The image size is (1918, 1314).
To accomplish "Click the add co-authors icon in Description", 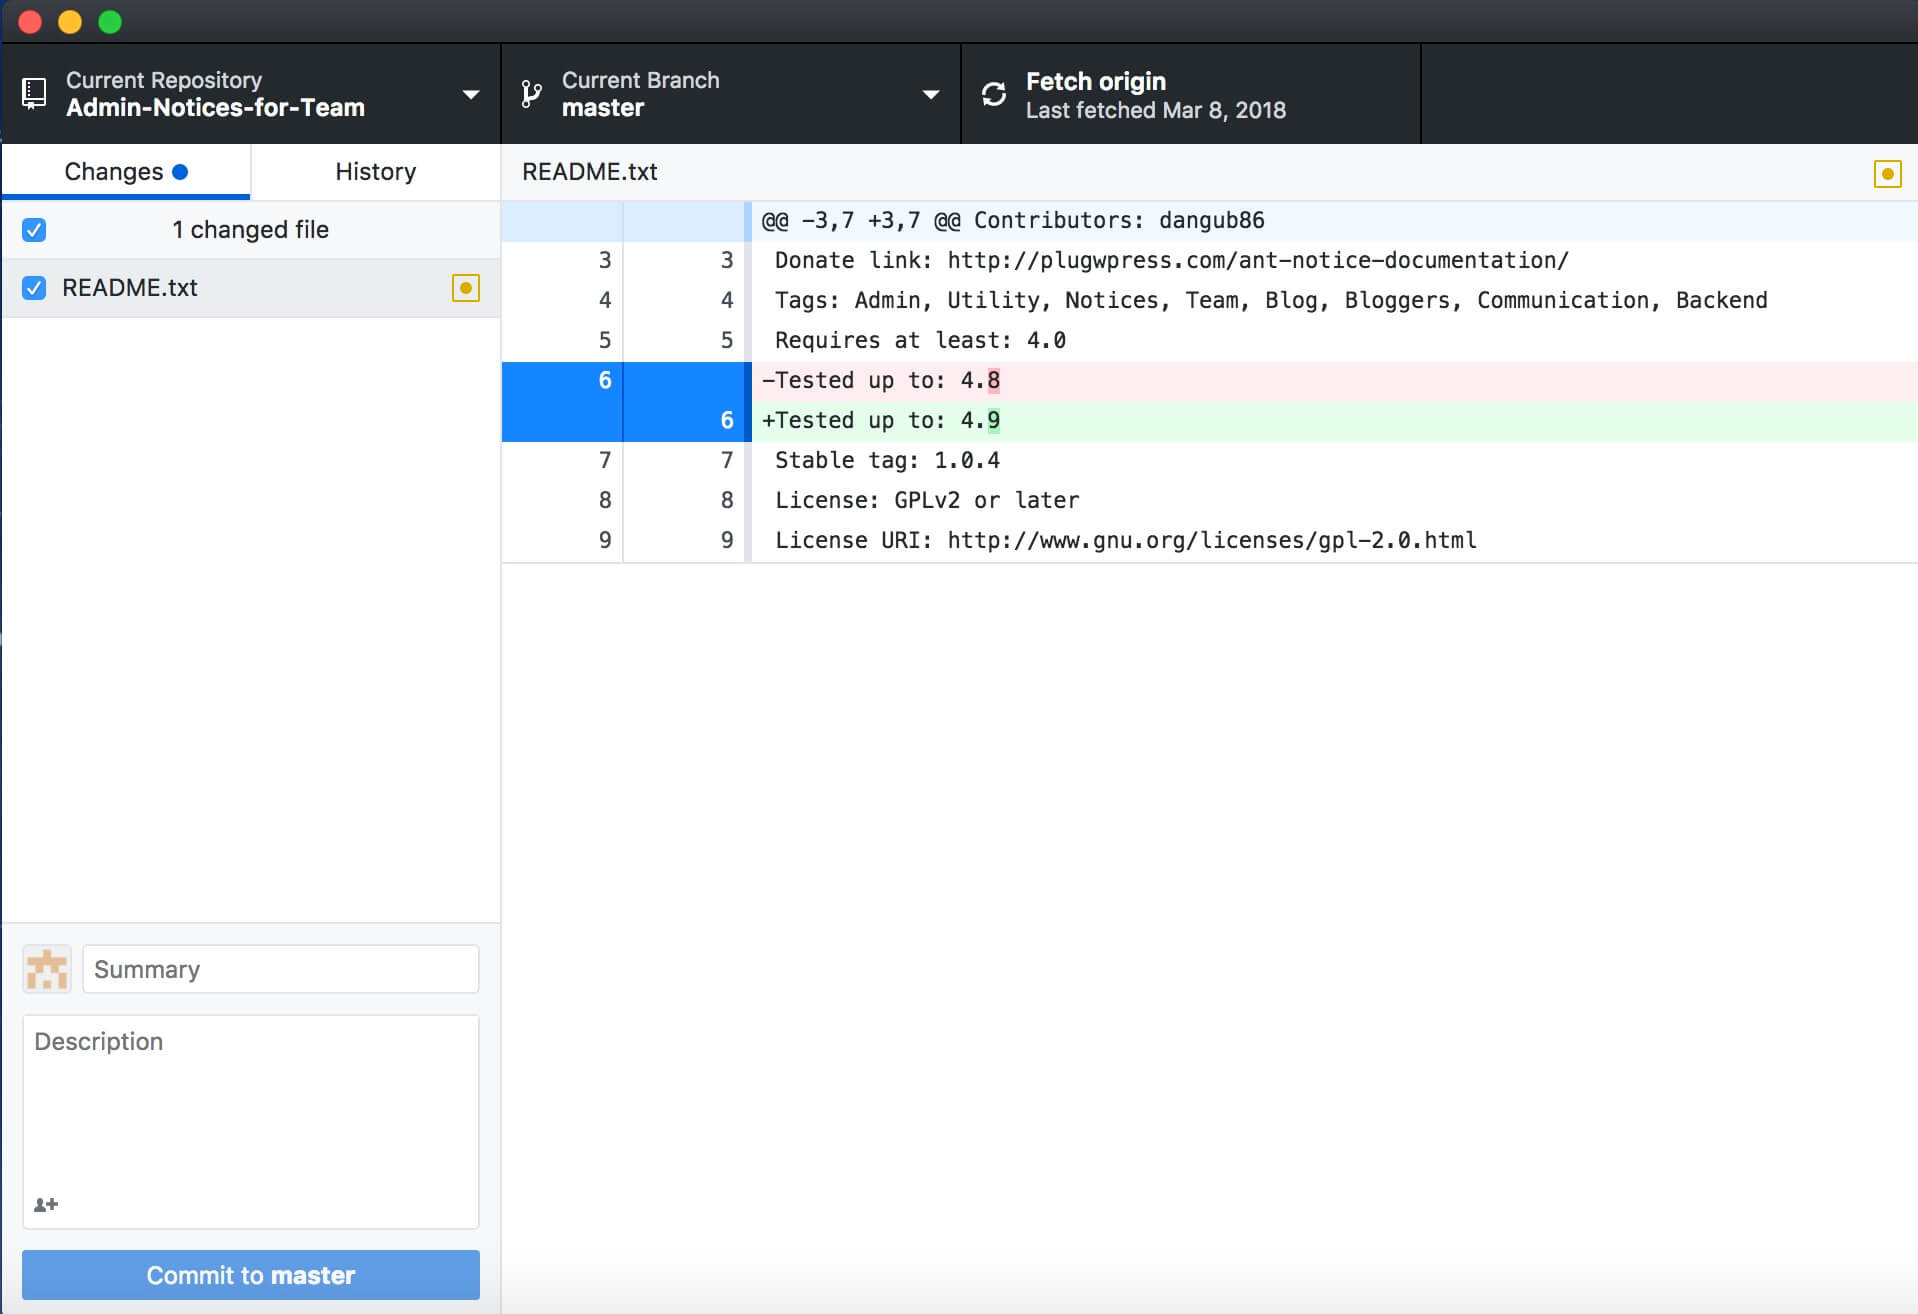I will (46, 1205).
